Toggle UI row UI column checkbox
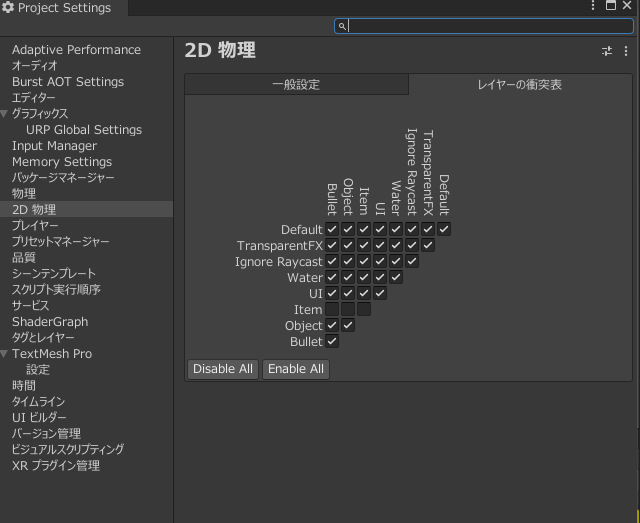 (x=380, y=293)
